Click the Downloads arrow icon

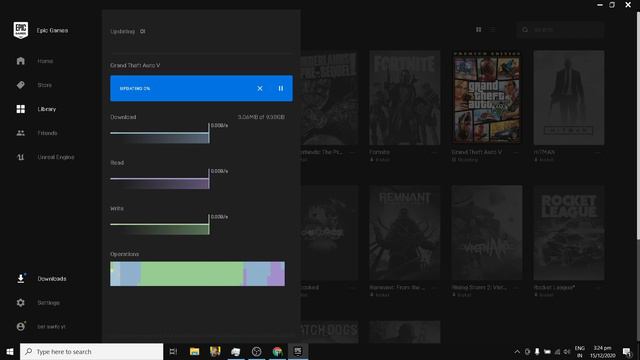[x=20, y=279]
